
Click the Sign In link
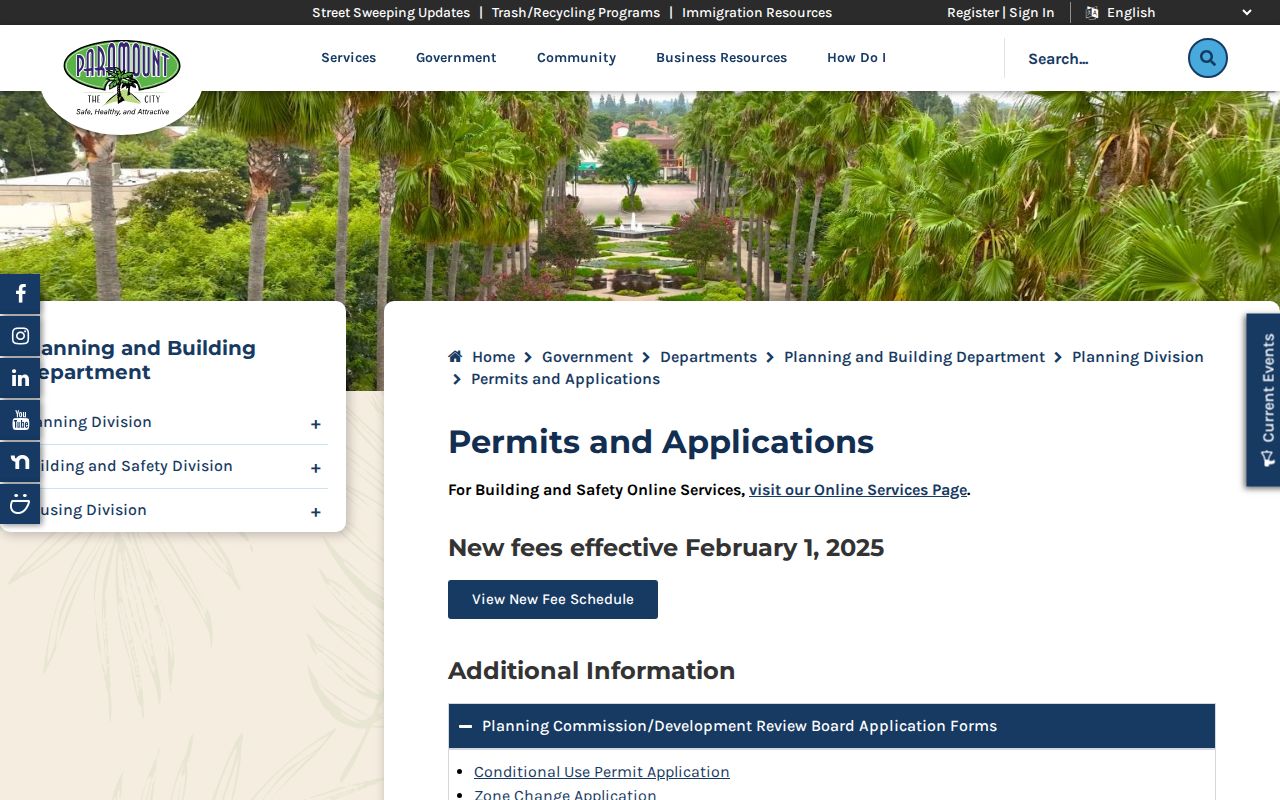click(x=1031, y=13)
